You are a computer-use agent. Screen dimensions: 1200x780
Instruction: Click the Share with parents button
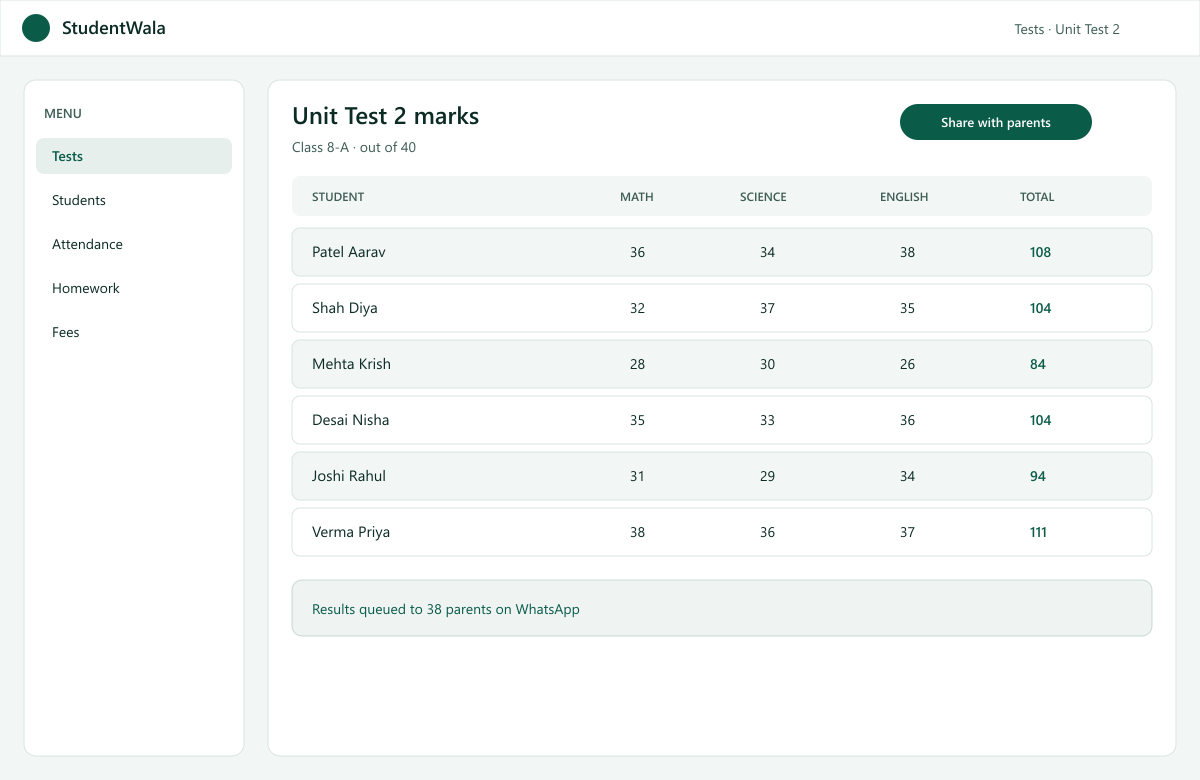pos(996,122)
